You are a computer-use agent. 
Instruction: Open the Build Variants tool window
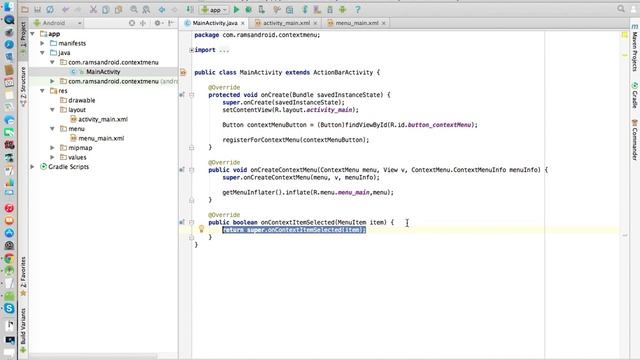click(x=23, y=330)
